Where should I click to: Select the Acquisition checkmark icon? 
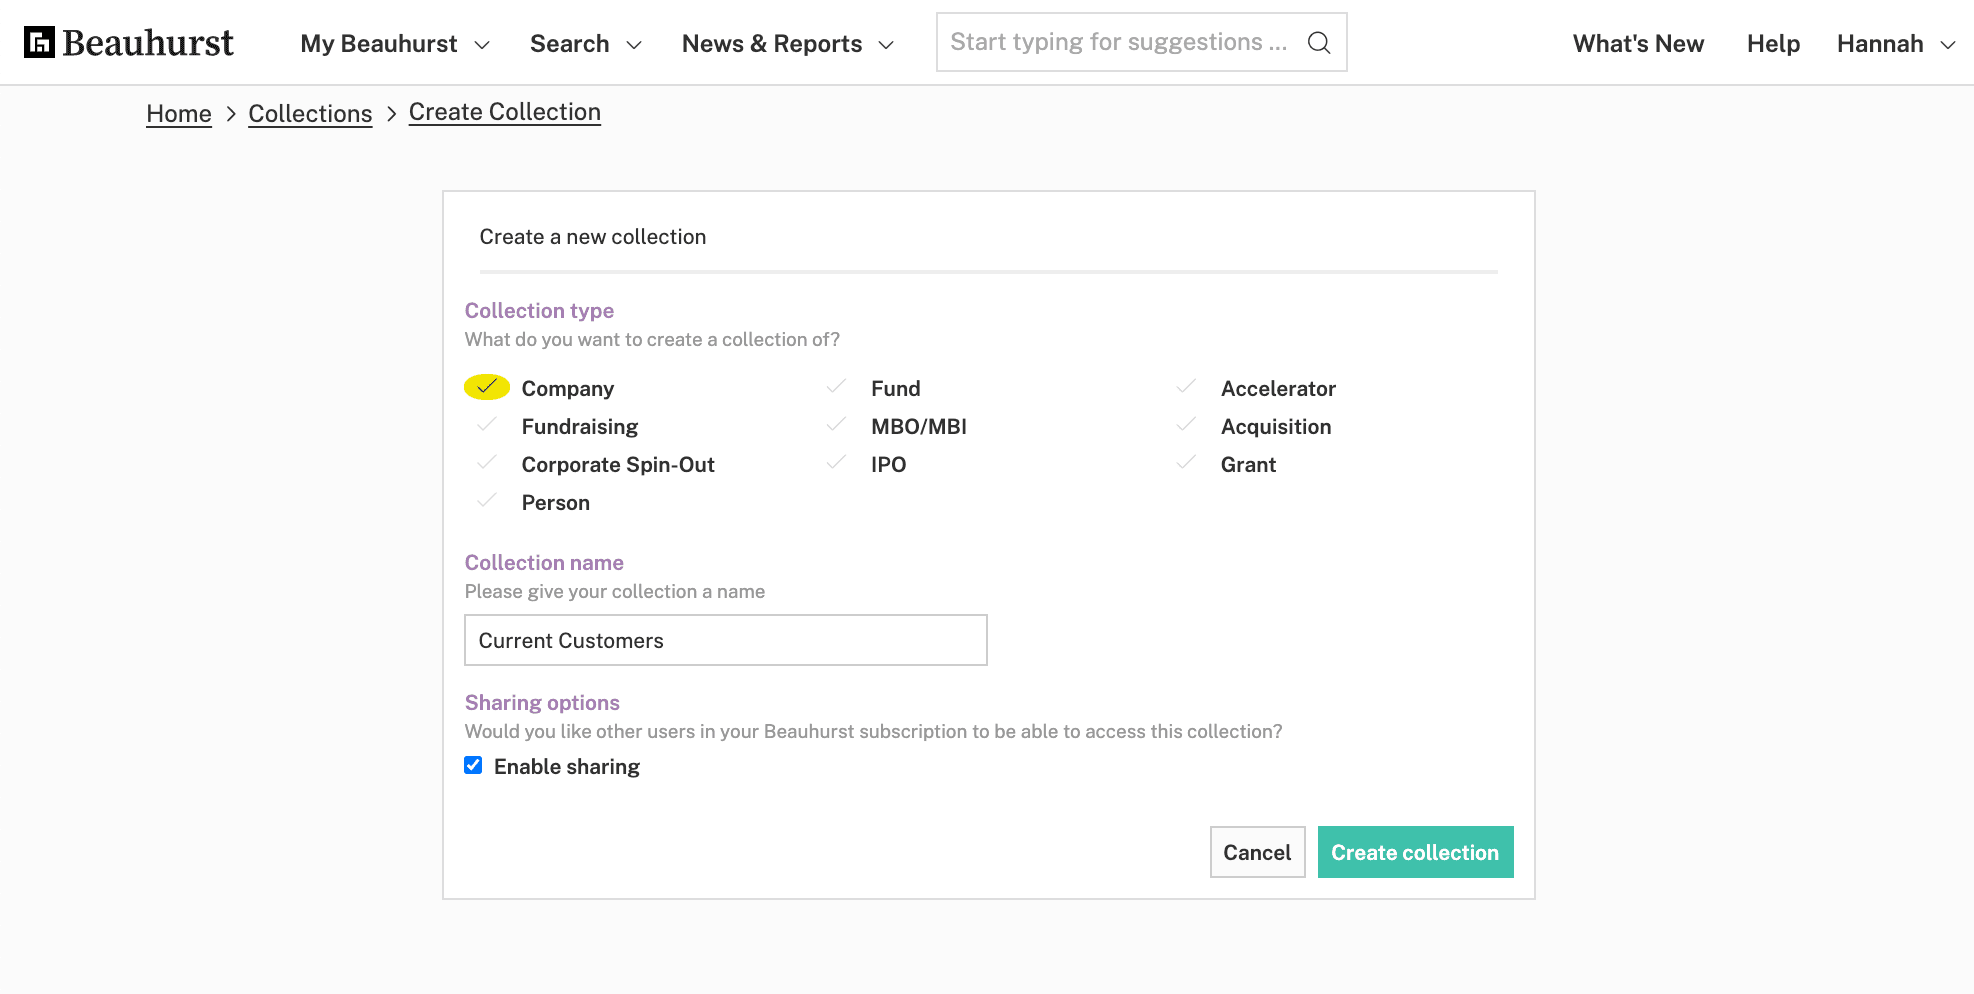coord(1186,425)
